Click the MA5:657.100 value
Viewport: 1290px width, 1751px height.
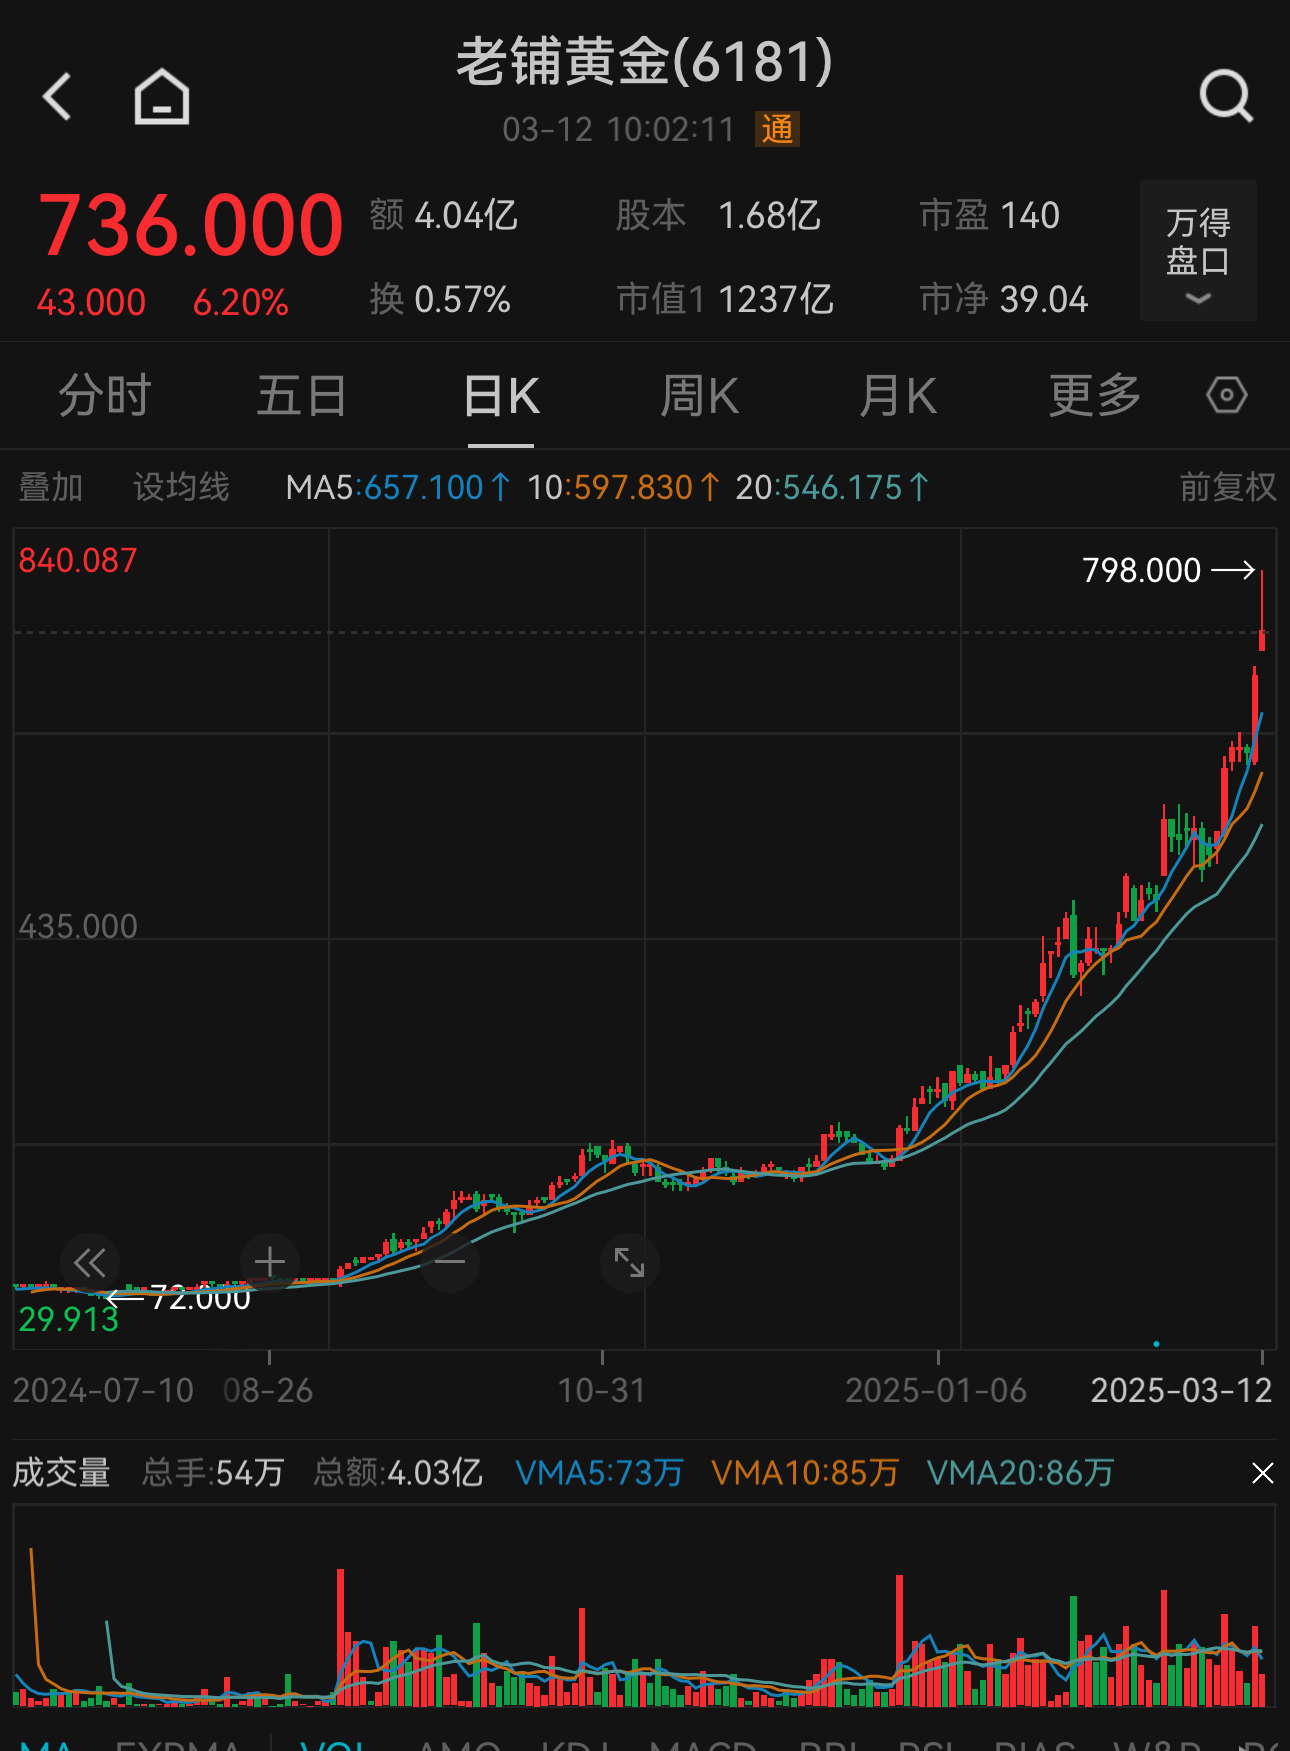point(398,487)
